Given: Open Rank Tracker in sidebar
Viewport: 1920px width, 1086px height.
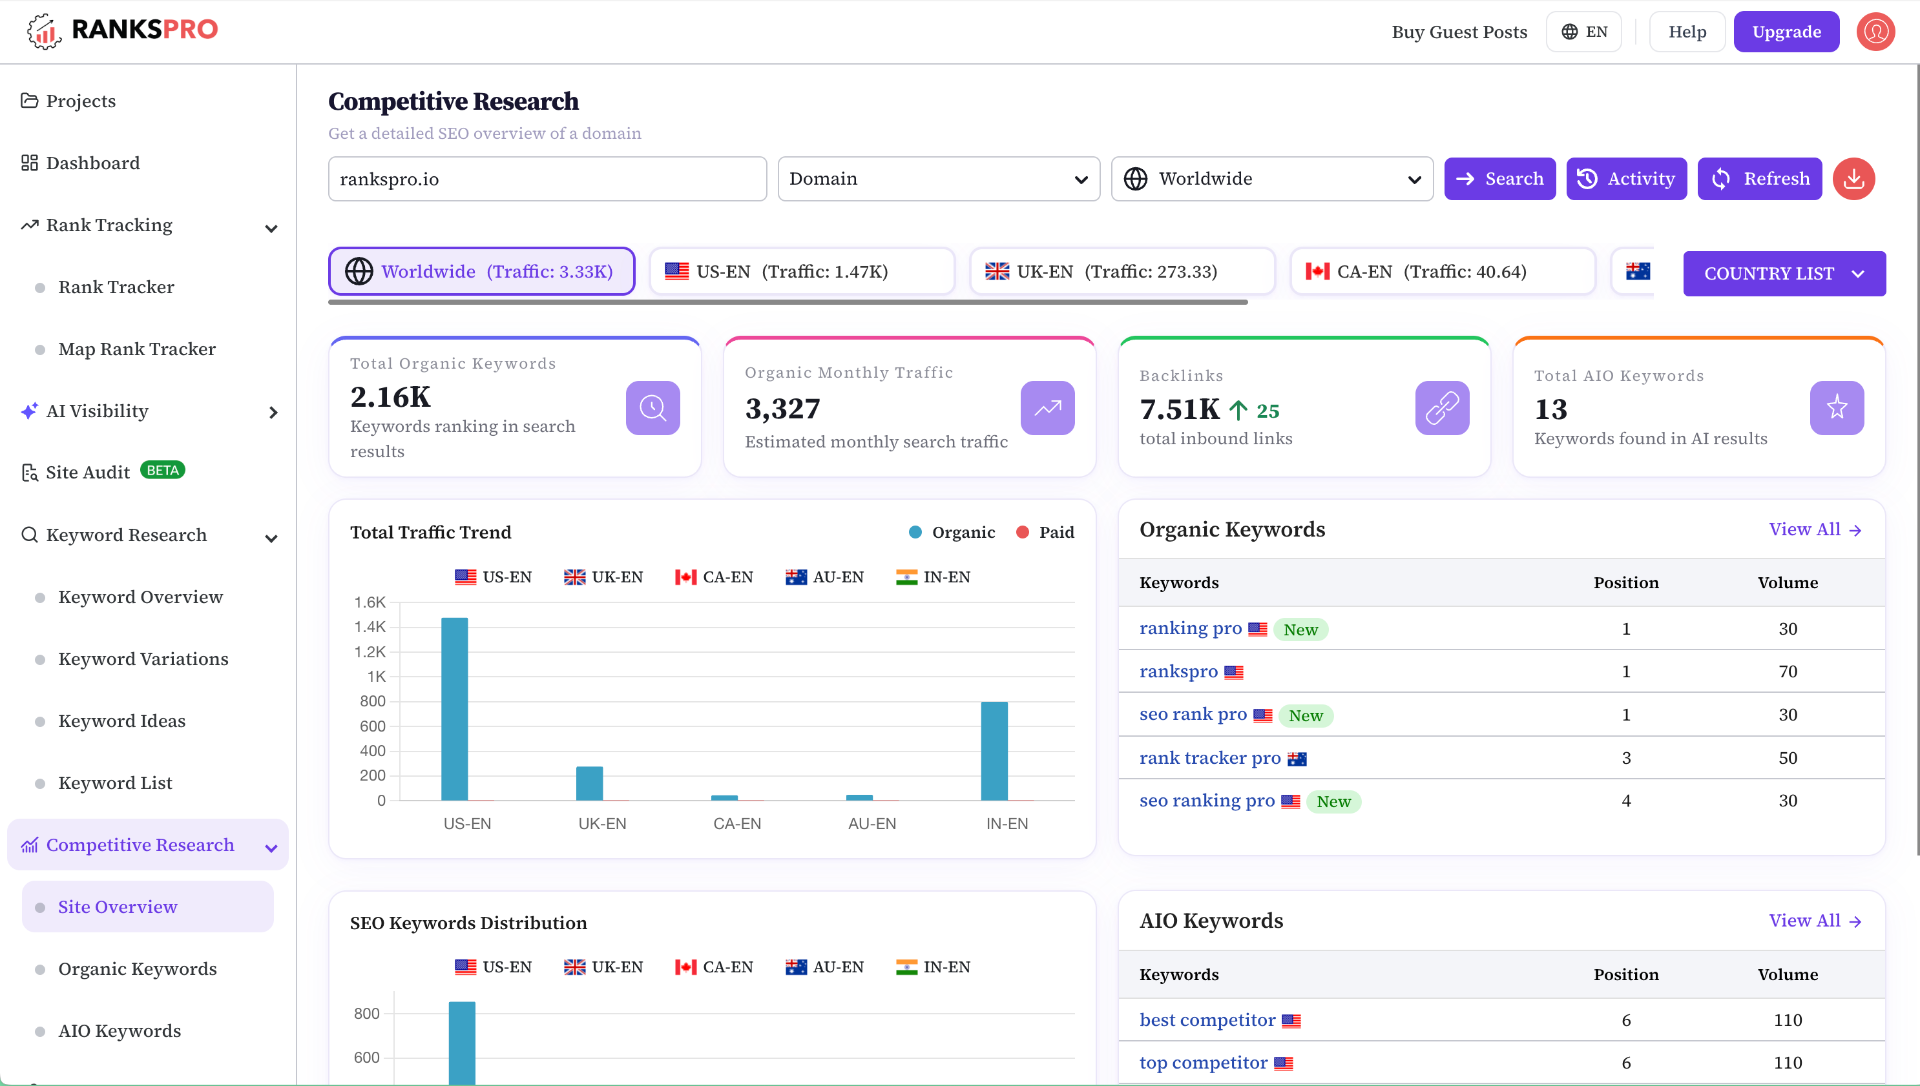Looking at the screenshot, I should 116,287.
